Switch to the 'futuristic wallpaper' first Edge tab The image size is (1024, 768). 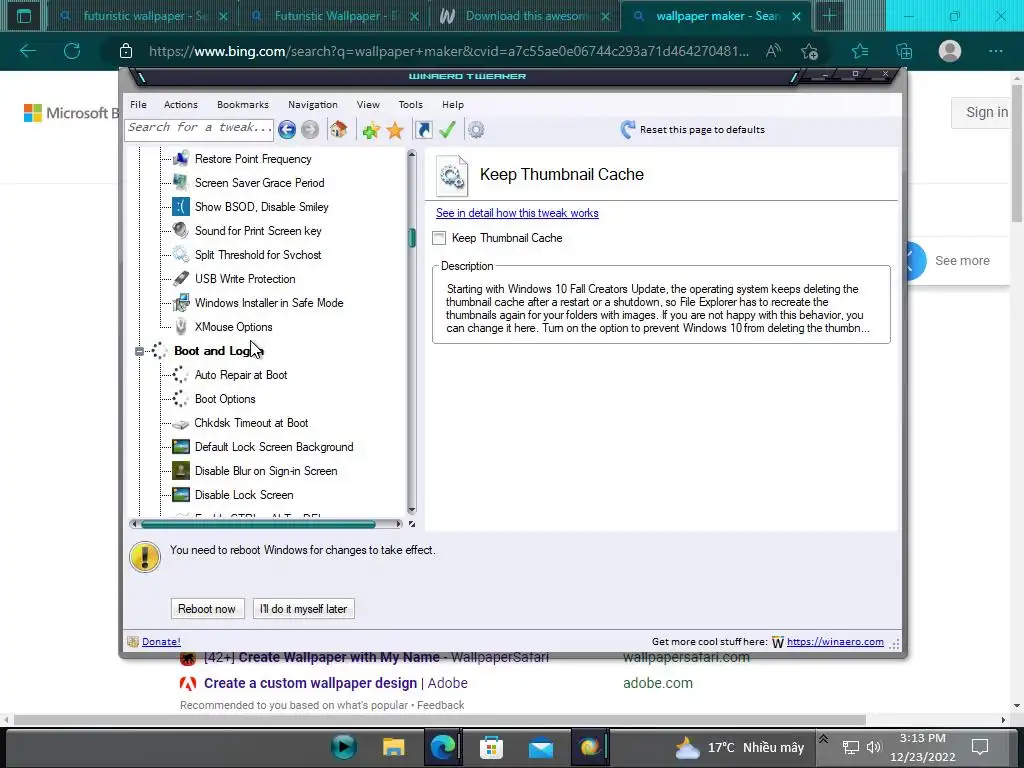coord(143,16)
